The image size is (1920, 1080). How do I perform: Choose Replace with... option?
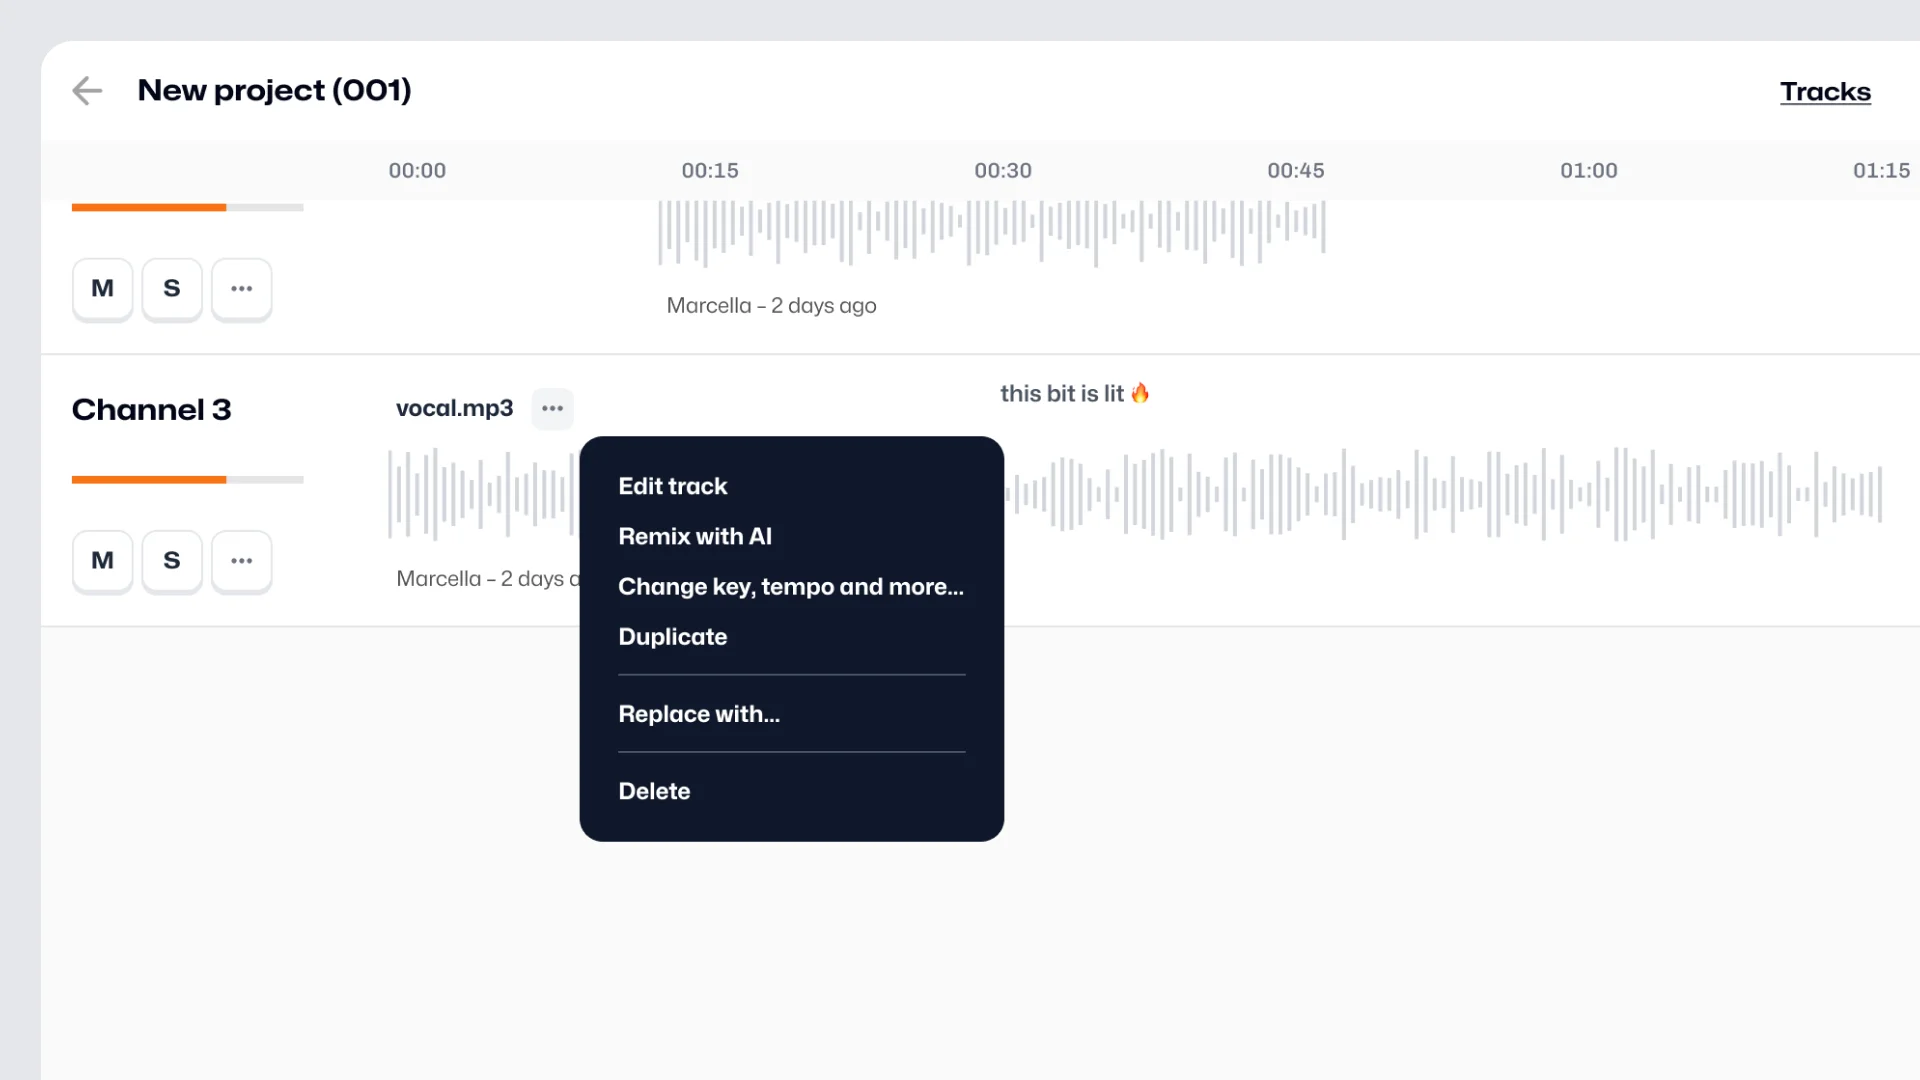coord(699,714)
